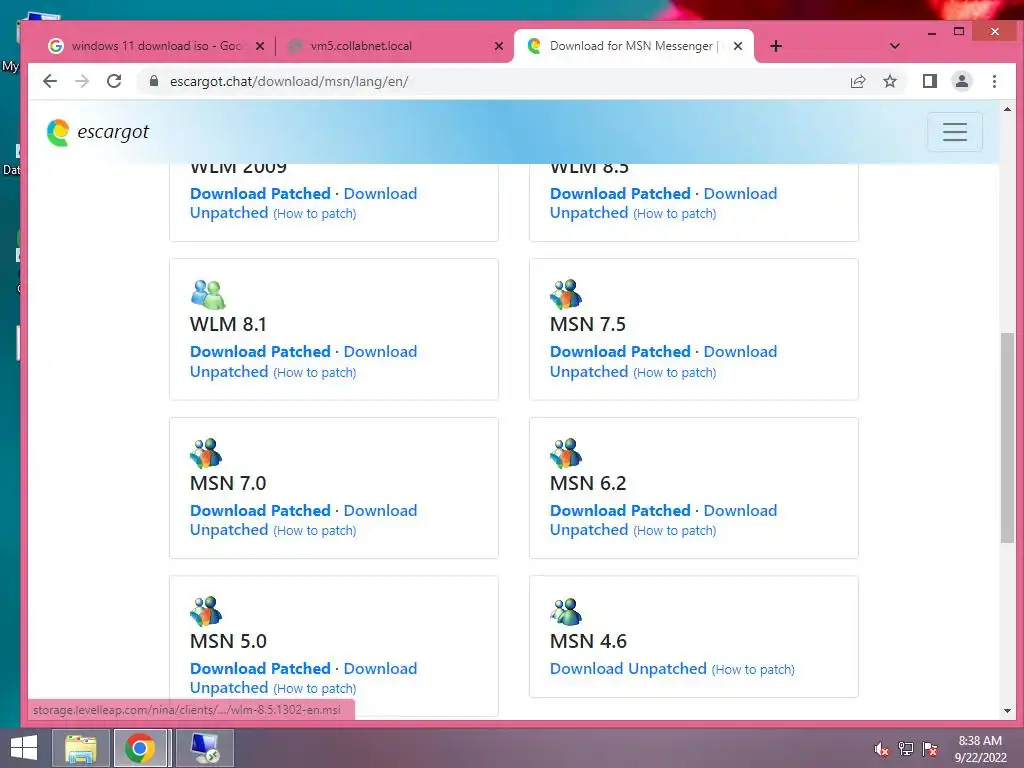
Task: Download Unpatched WLM 8.5 link
Action: [x=740, y=193]
